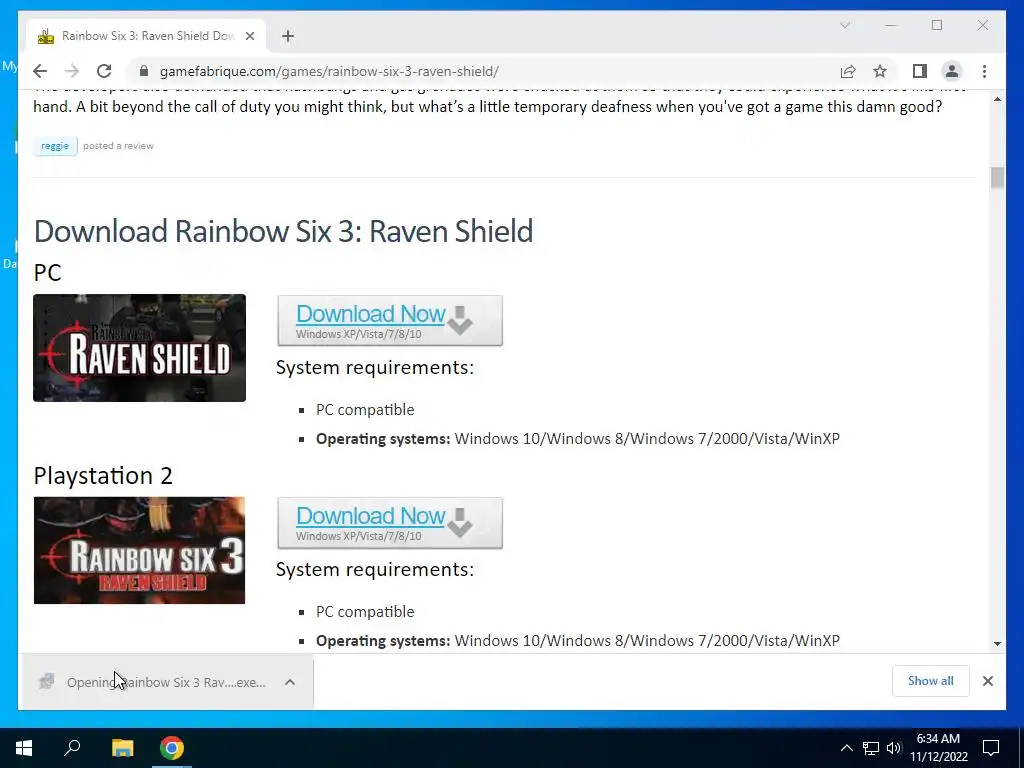1024x768 pixels.
Task: Click the 'Playstation 2' heading
Action: click(x=103, y=475)
